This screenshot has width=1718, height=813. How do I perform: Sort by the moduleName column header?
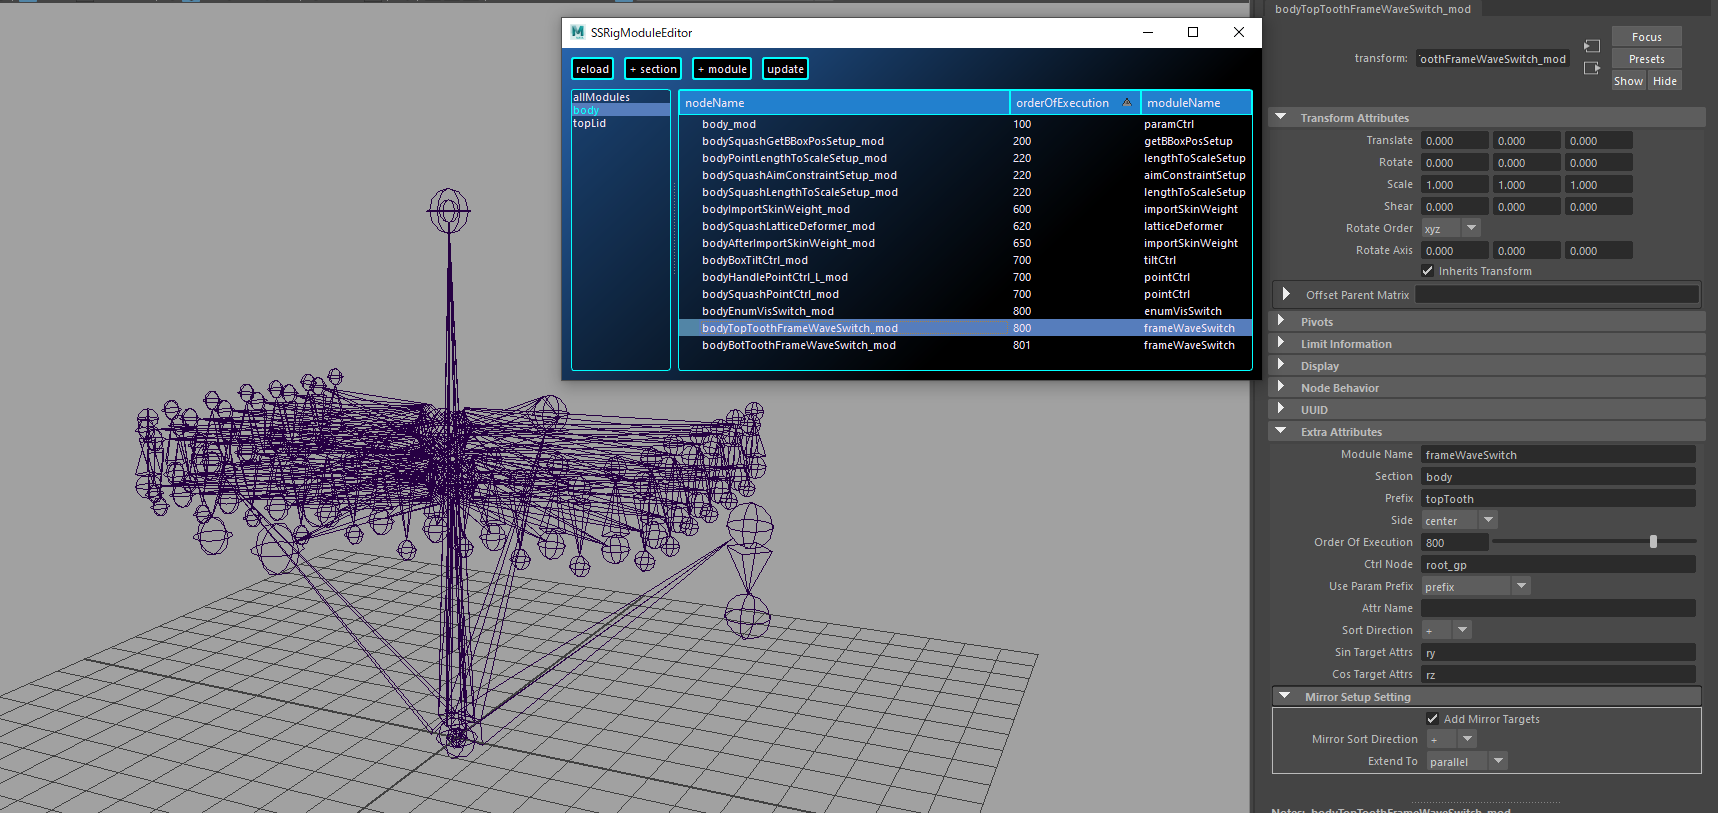coord(1196,102)
